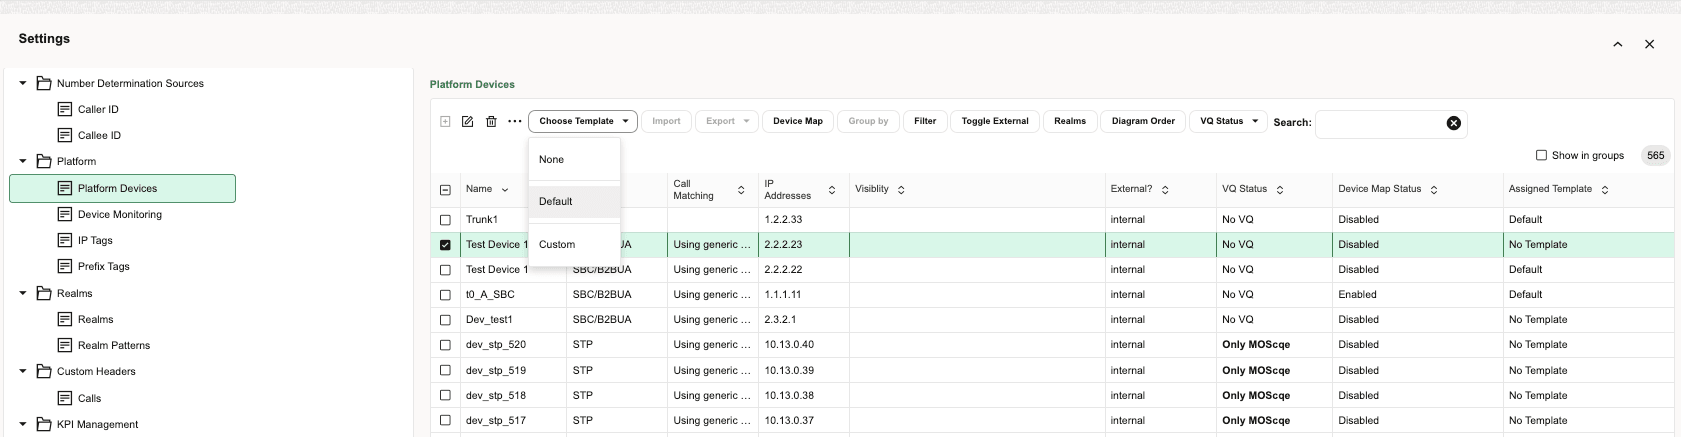Click the Caller ID page icon
This screenshot has height=437, width=1681.
tap(65, 109)
